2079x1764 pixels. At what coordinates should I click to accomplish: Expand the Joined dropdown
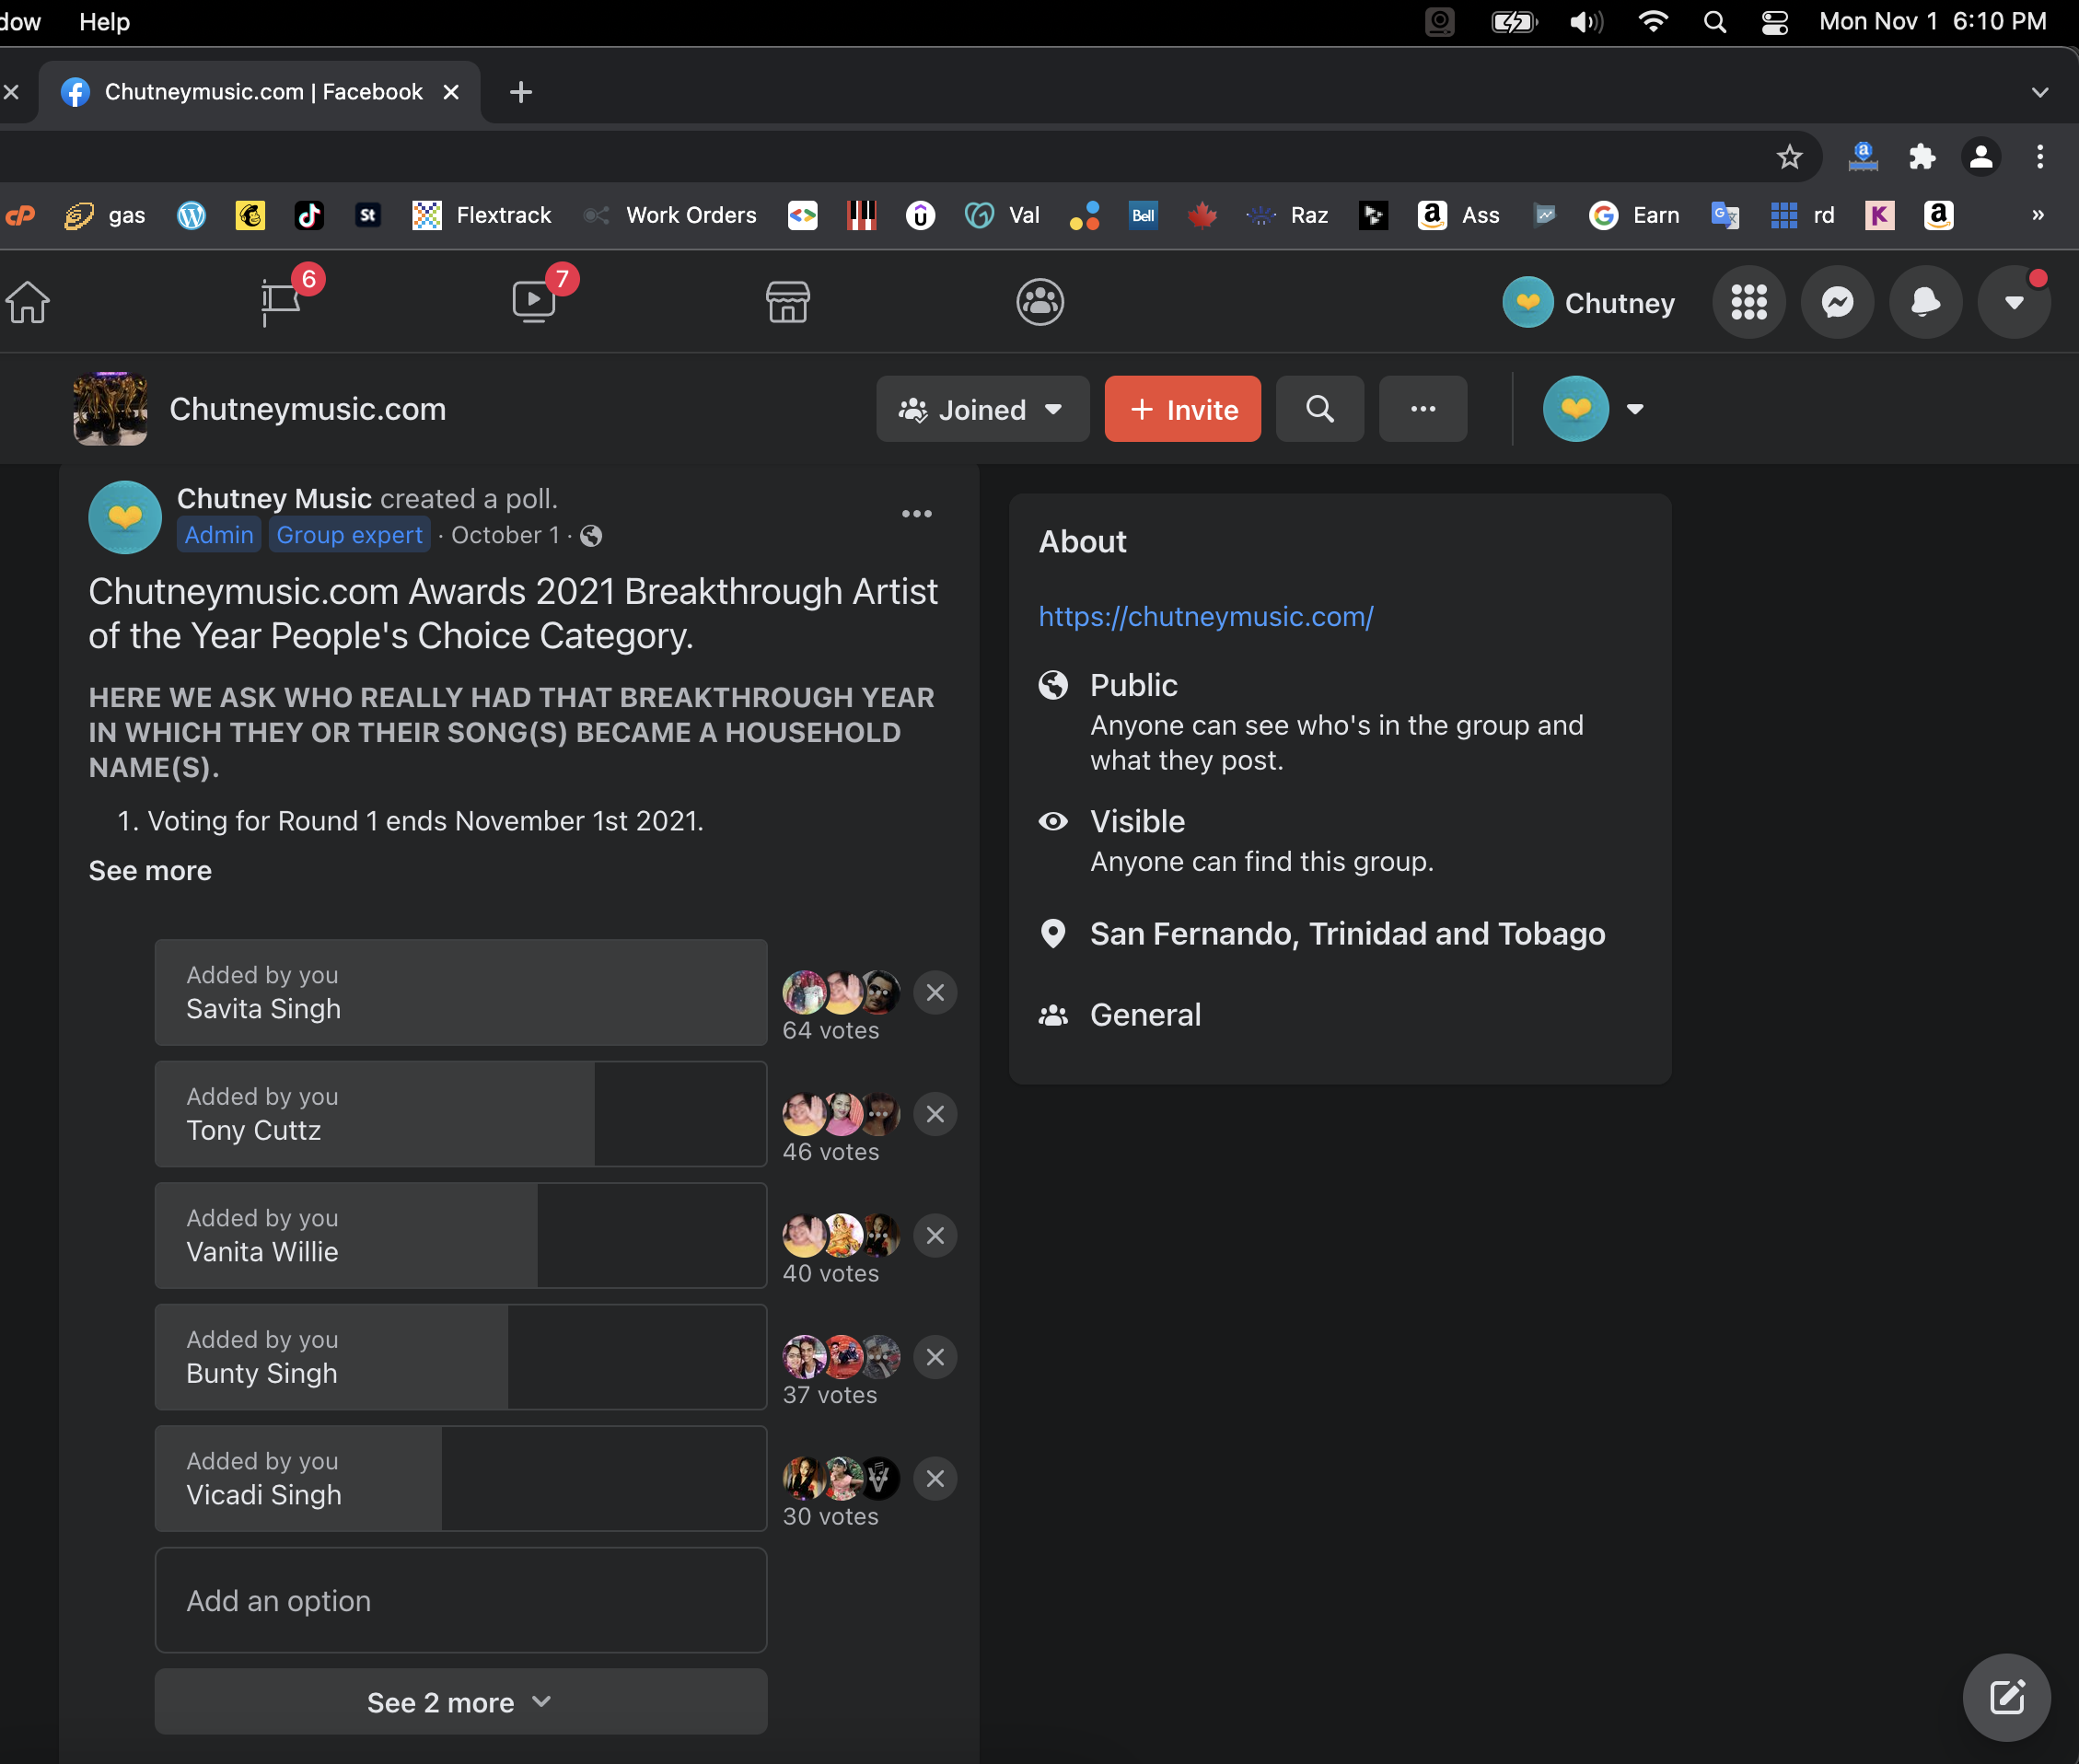[982, 409]
